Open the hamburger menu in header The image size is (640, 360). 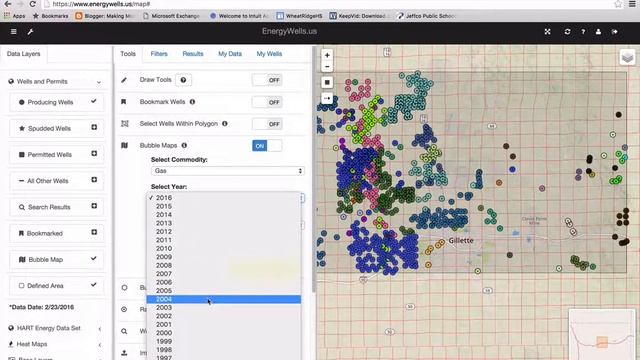click(x=13, y=31)
